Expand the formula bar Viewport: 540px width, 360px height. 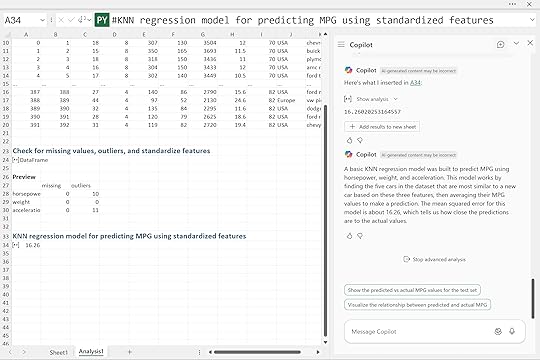click(x=532, y=20)
